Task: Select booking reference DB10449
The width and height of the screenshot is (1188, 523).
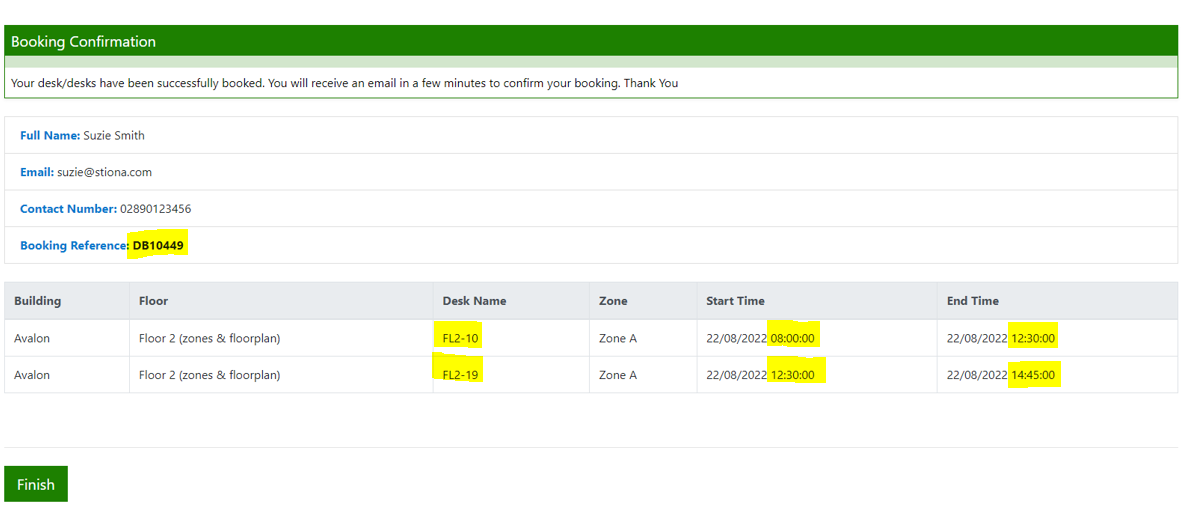Action: (x=158, y=245)
